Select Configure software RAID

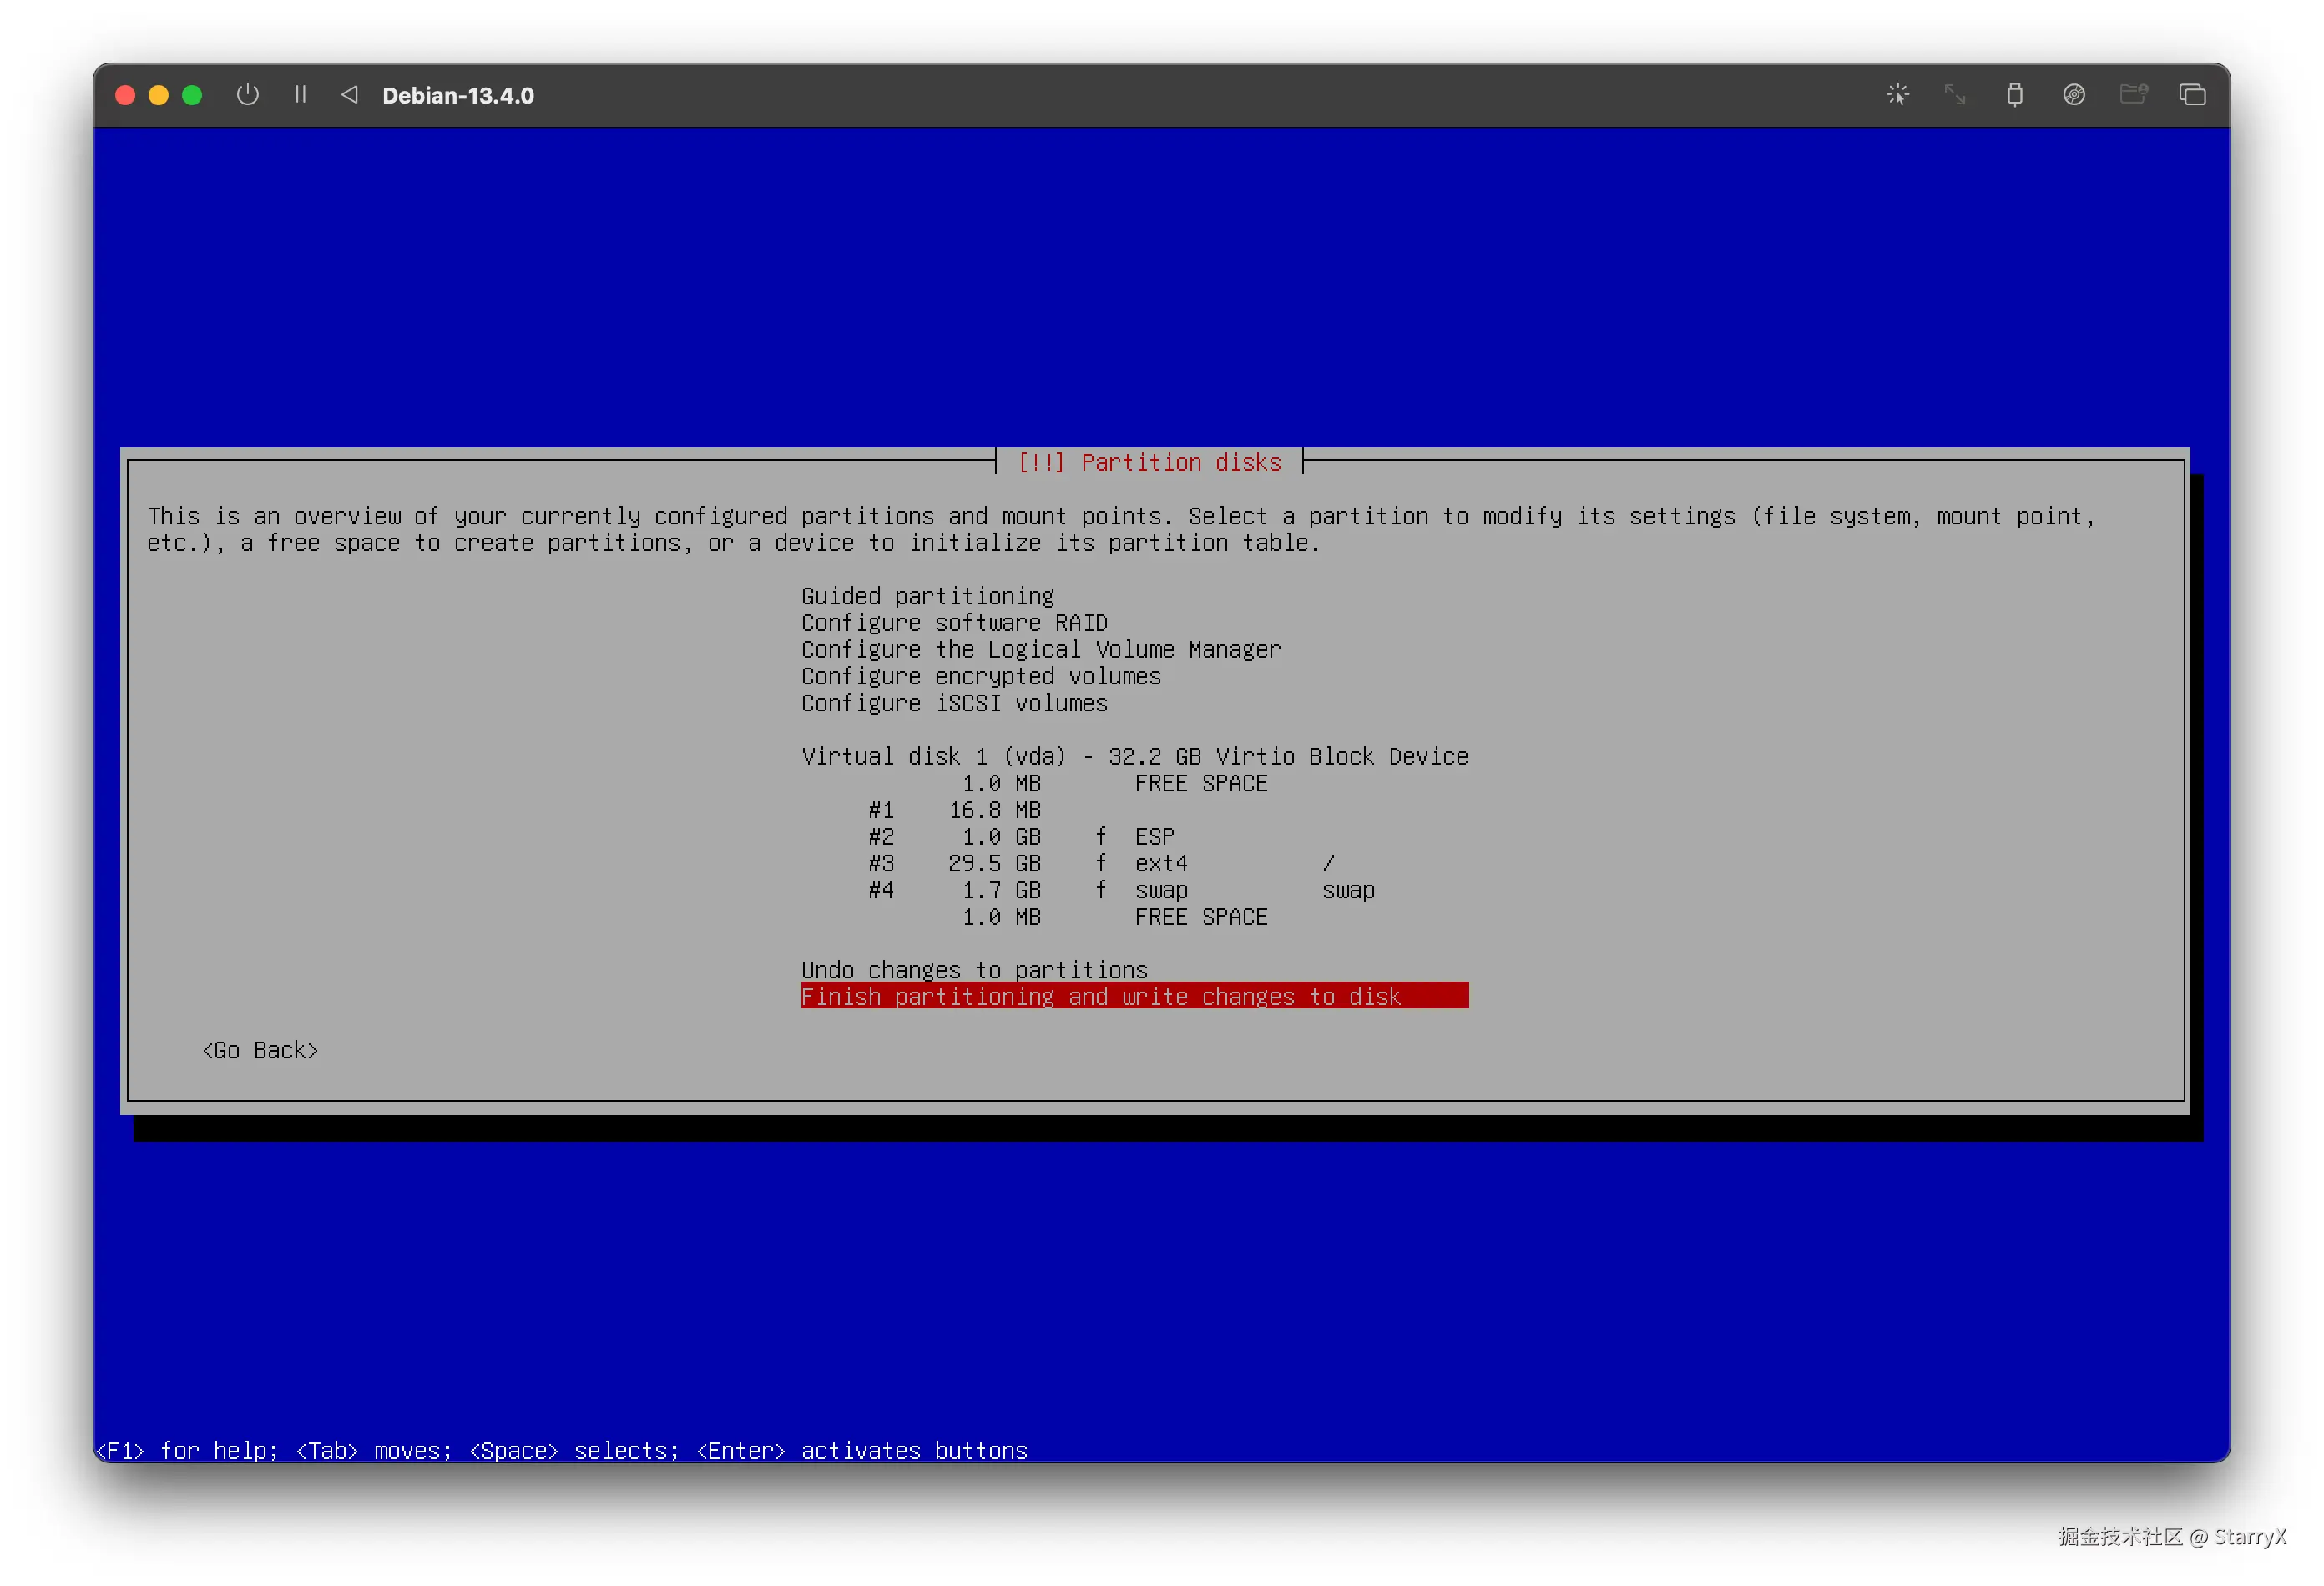tap(953, 623)
